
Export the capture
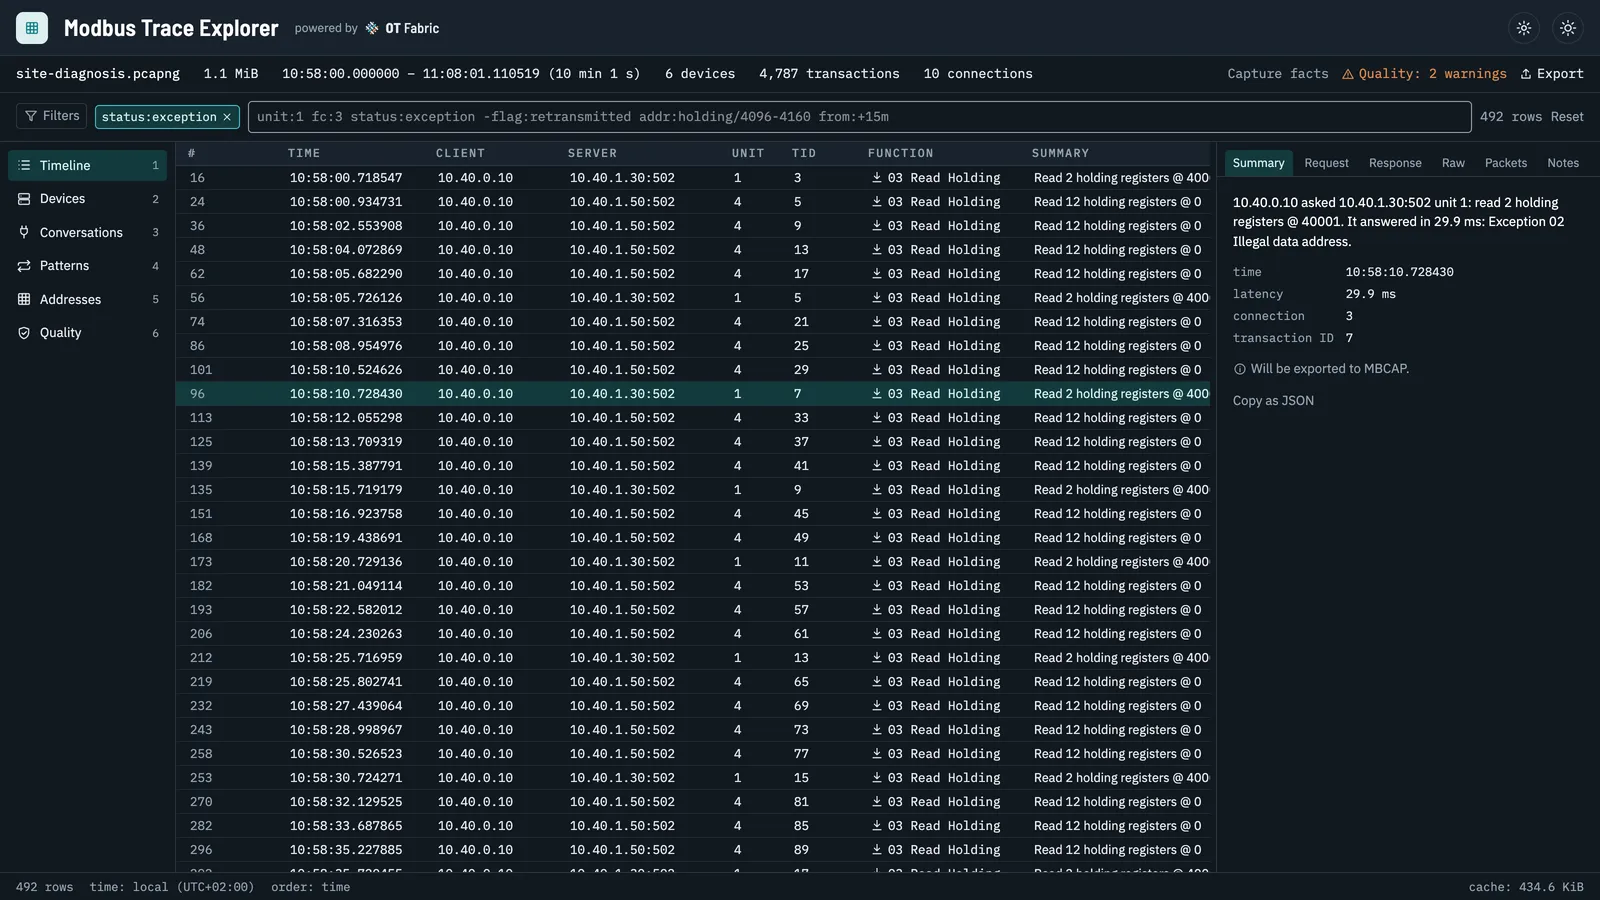[x=1552, y=74]
